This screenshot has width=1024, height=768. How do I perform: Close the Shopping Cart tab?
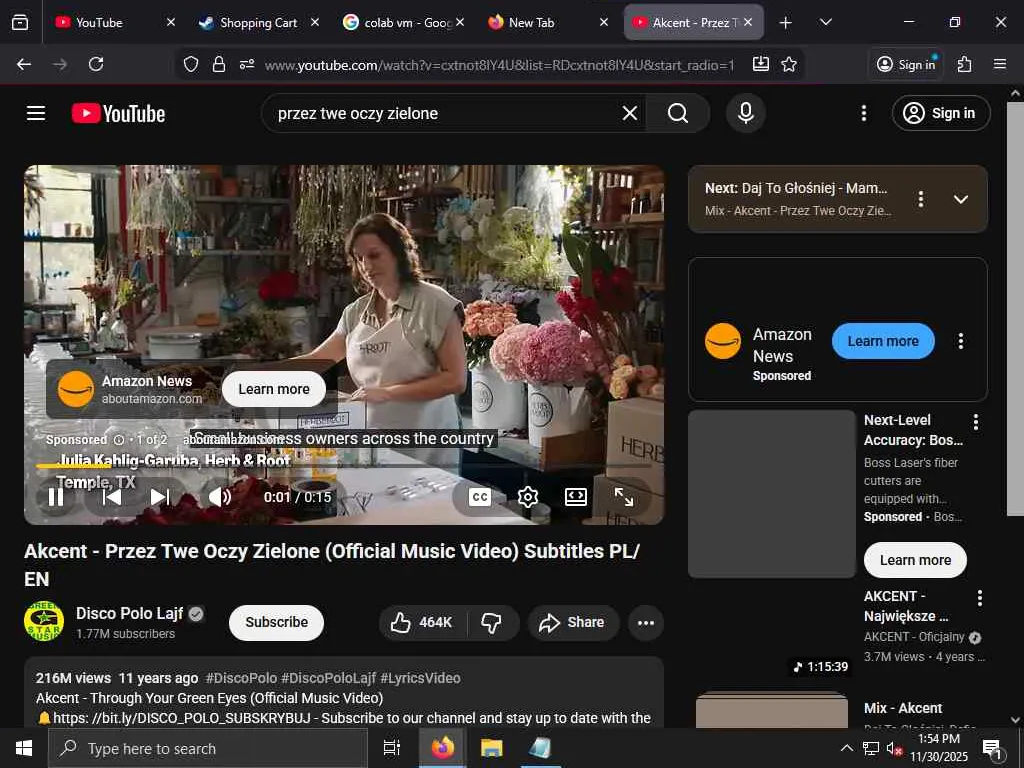pos(315,22)
